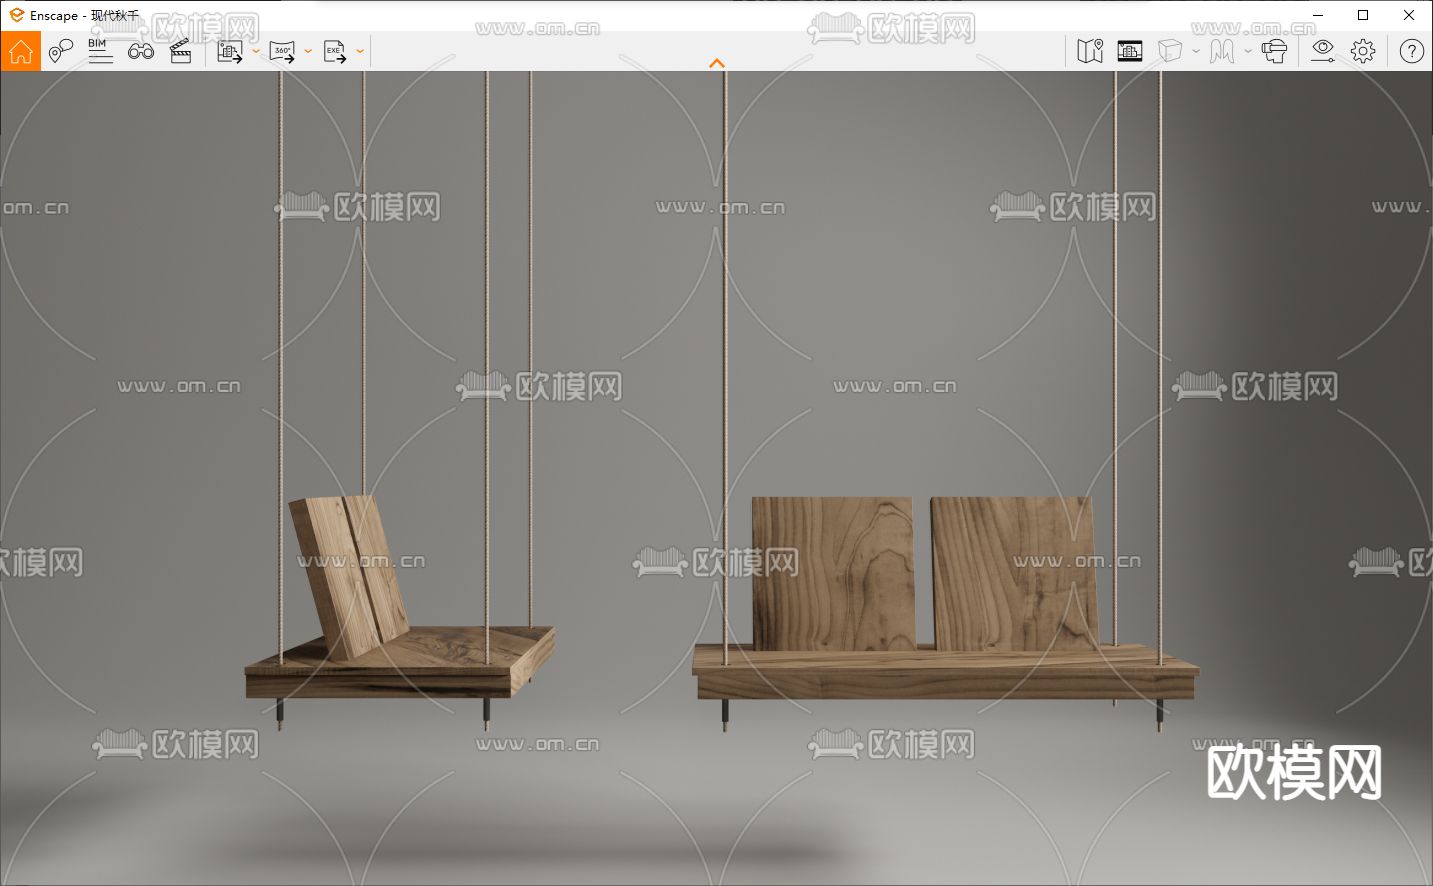
Task: Expand the navigation mode dropdown arrow
Action: [1248, 51]
